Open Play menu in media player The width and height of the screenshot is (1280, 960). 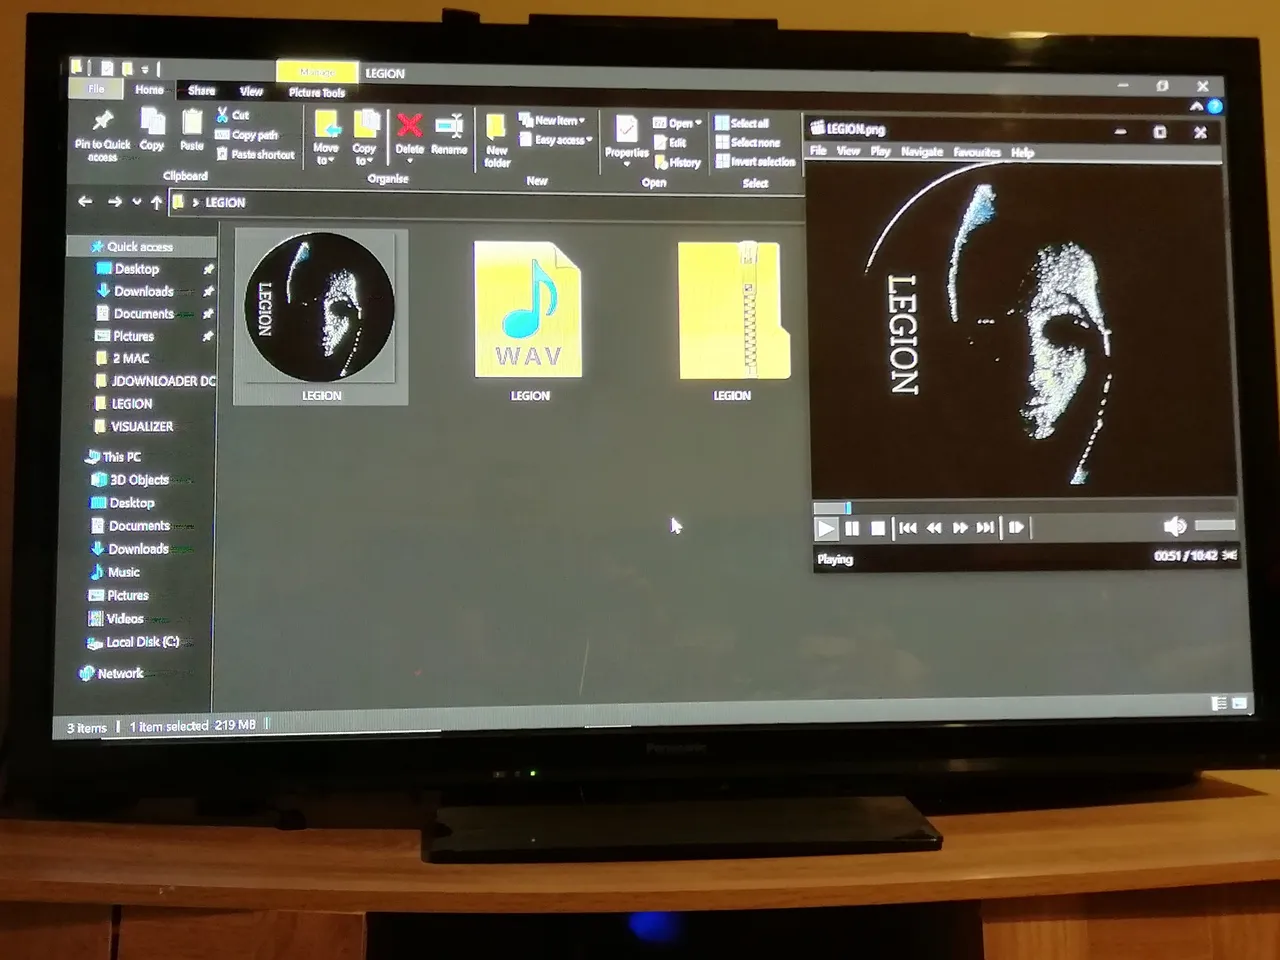click(880, 152)
